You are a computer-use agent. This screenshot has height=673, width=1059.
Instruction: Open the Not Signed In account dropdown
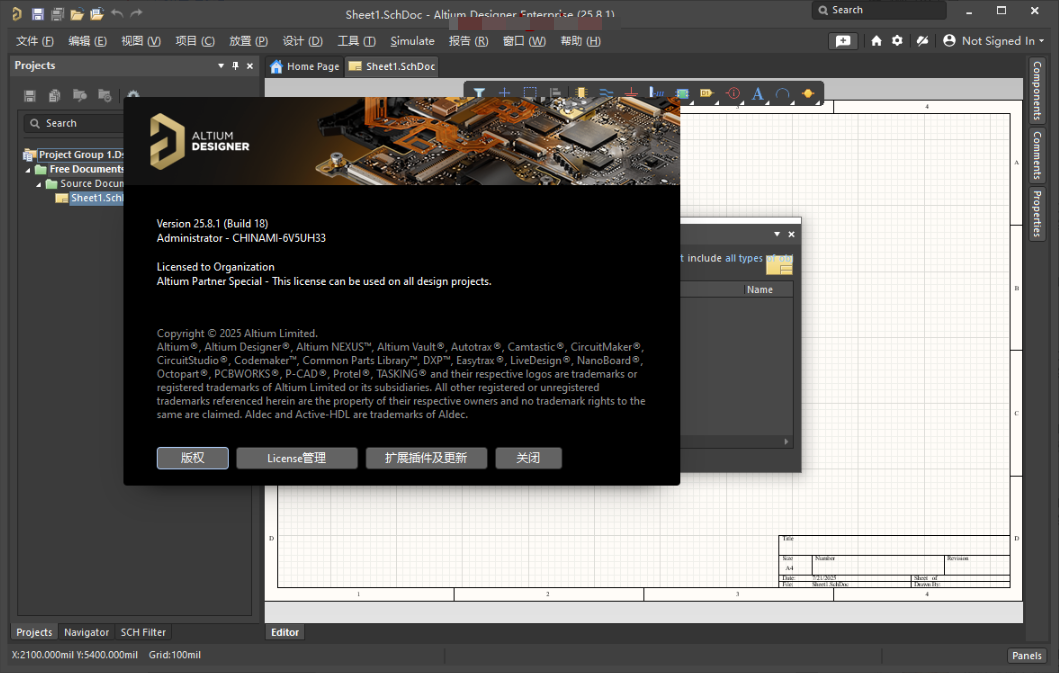click(x=993, y=41)
